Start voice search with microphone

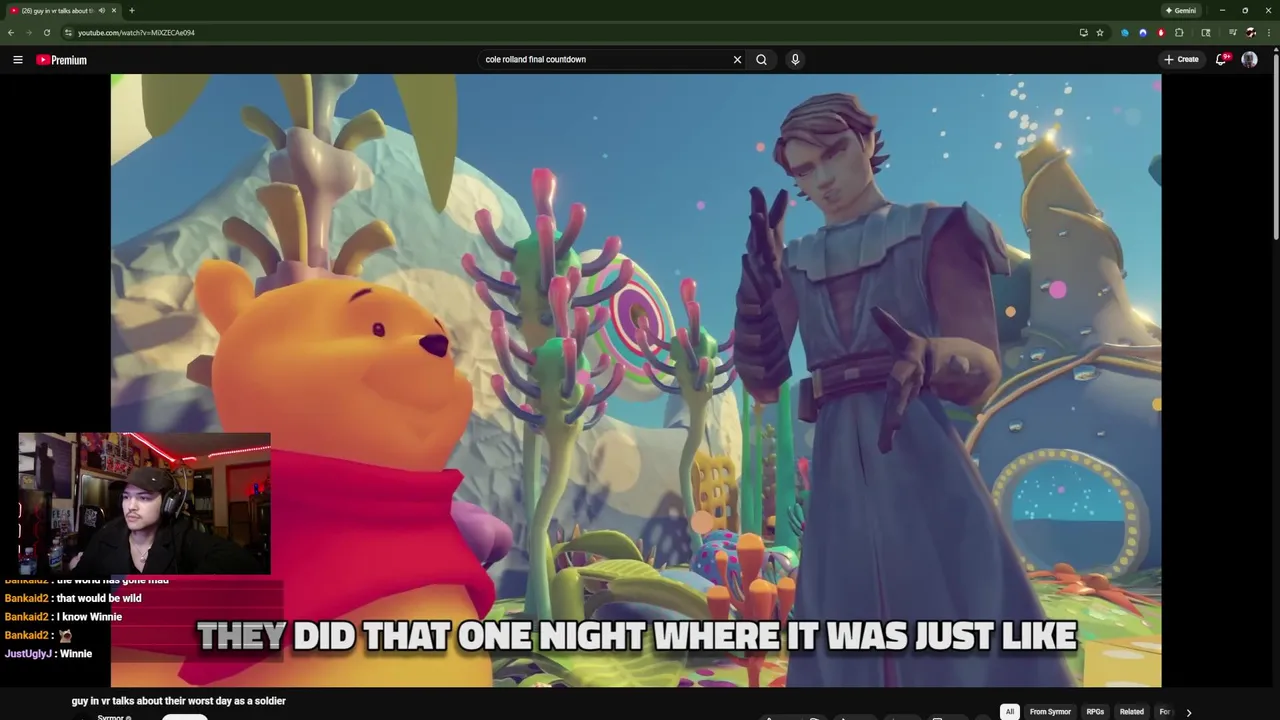pos(795,60)
